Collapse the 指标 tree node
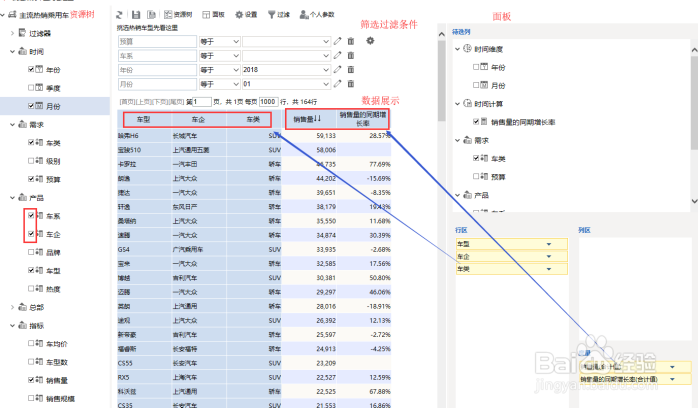This screenshot has width=698, height=409. (12, 325)
